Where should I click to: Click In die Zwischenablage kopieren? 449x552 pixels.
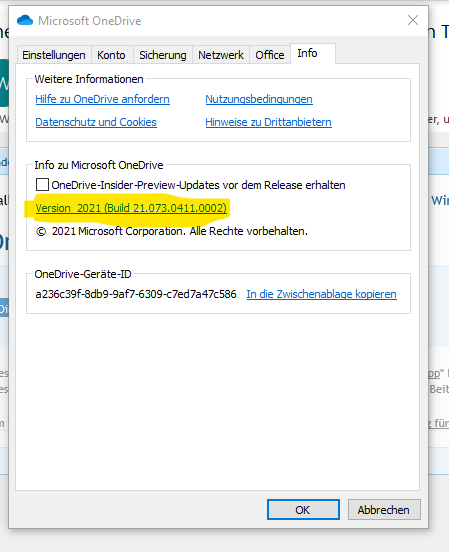322,294
